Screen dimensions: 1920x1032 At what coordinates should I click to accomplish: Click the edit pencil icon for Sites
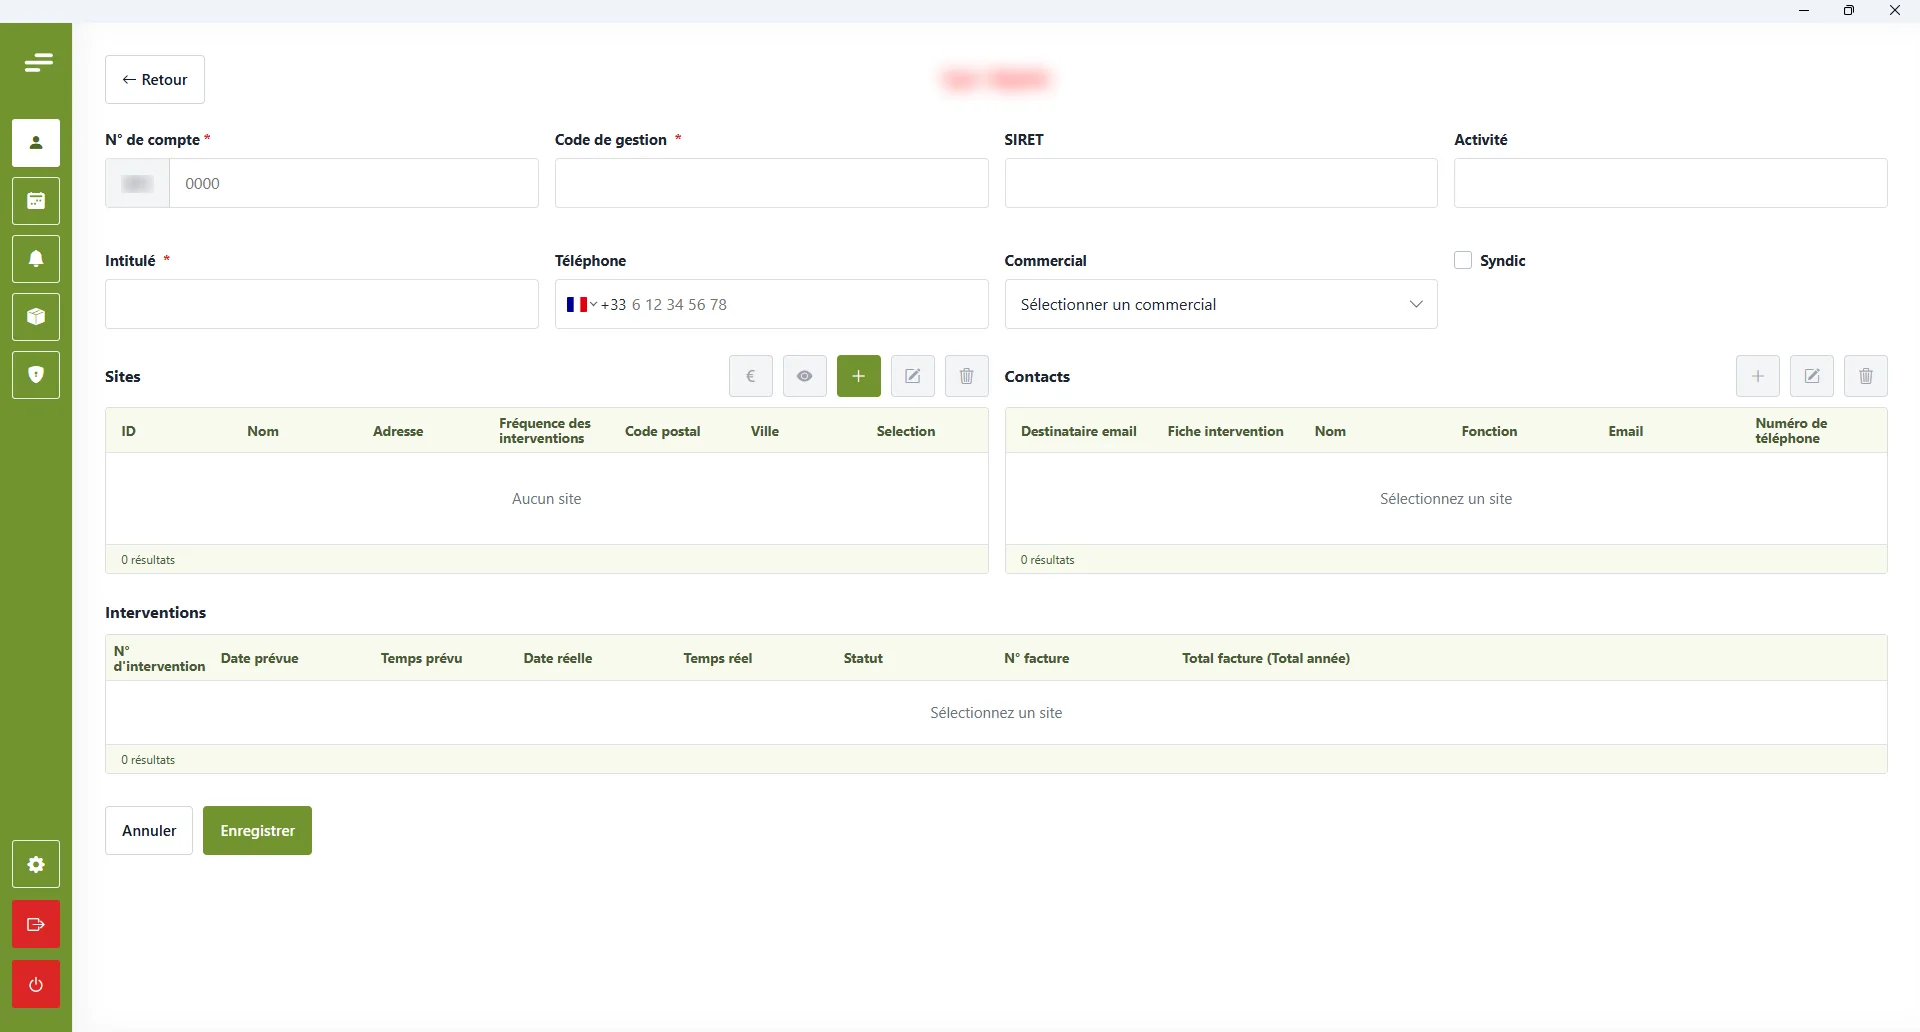pos(913,376)
